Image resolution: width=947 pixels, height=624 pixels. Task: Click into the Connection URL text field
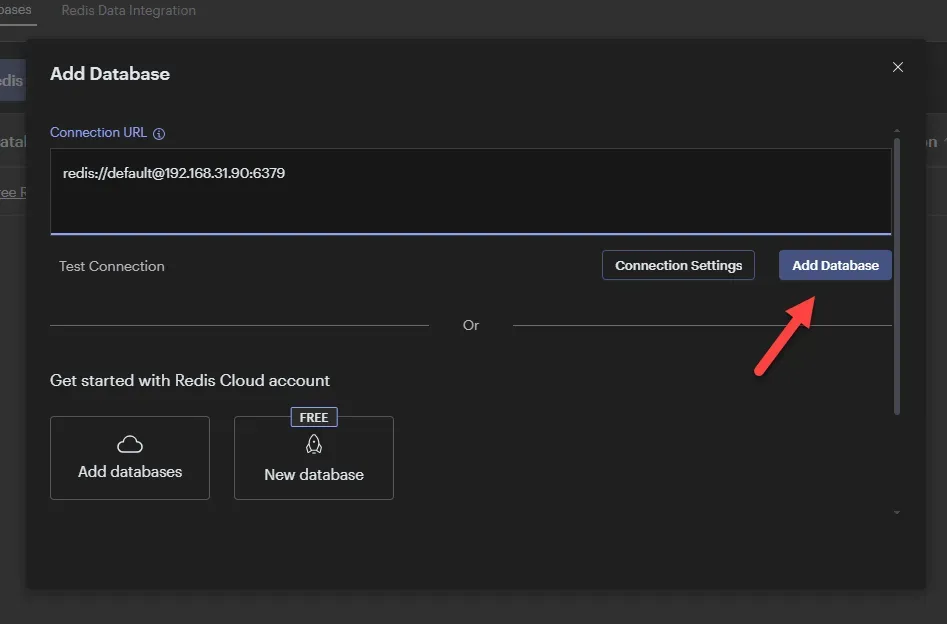click(470, 191)
